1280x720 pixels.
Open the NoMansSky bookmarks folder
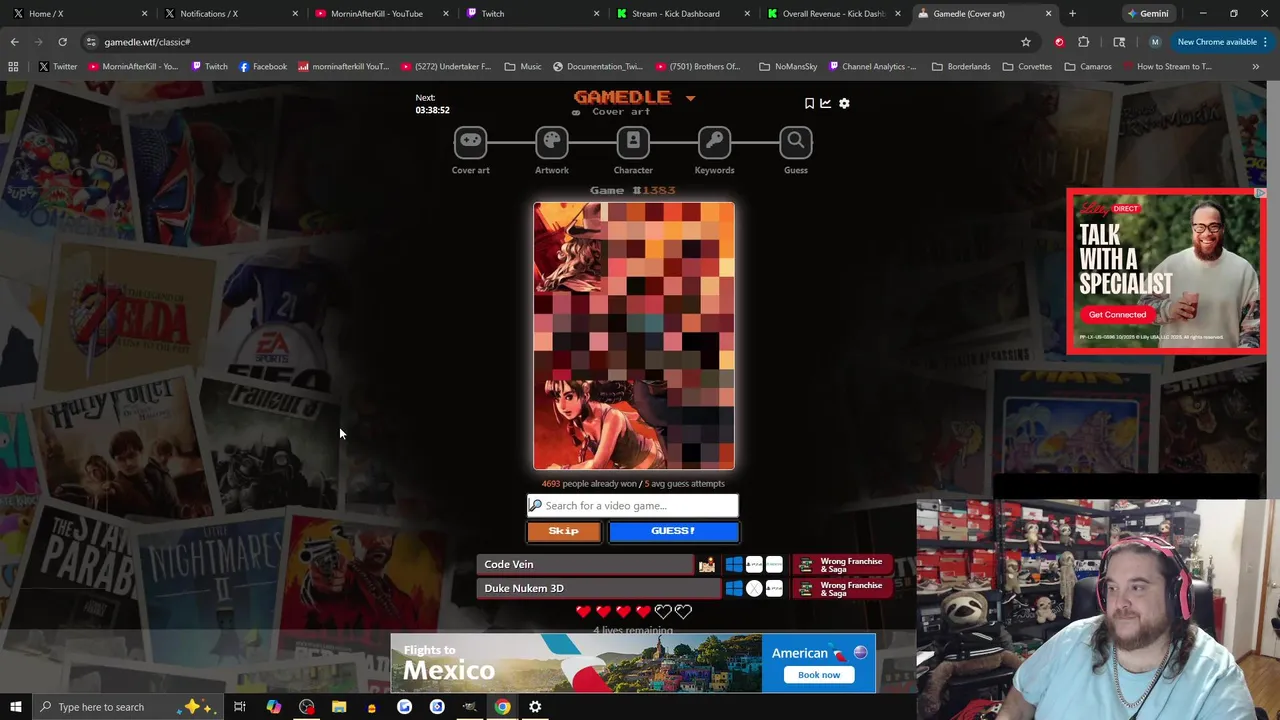(x=788, y=67)
